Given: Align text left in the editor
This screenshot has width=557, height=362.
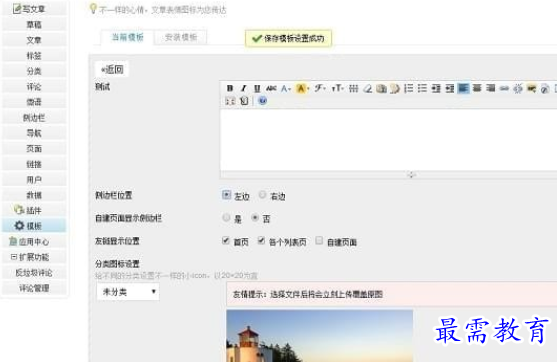Looking at the screenshot, I should click(463, 88).
